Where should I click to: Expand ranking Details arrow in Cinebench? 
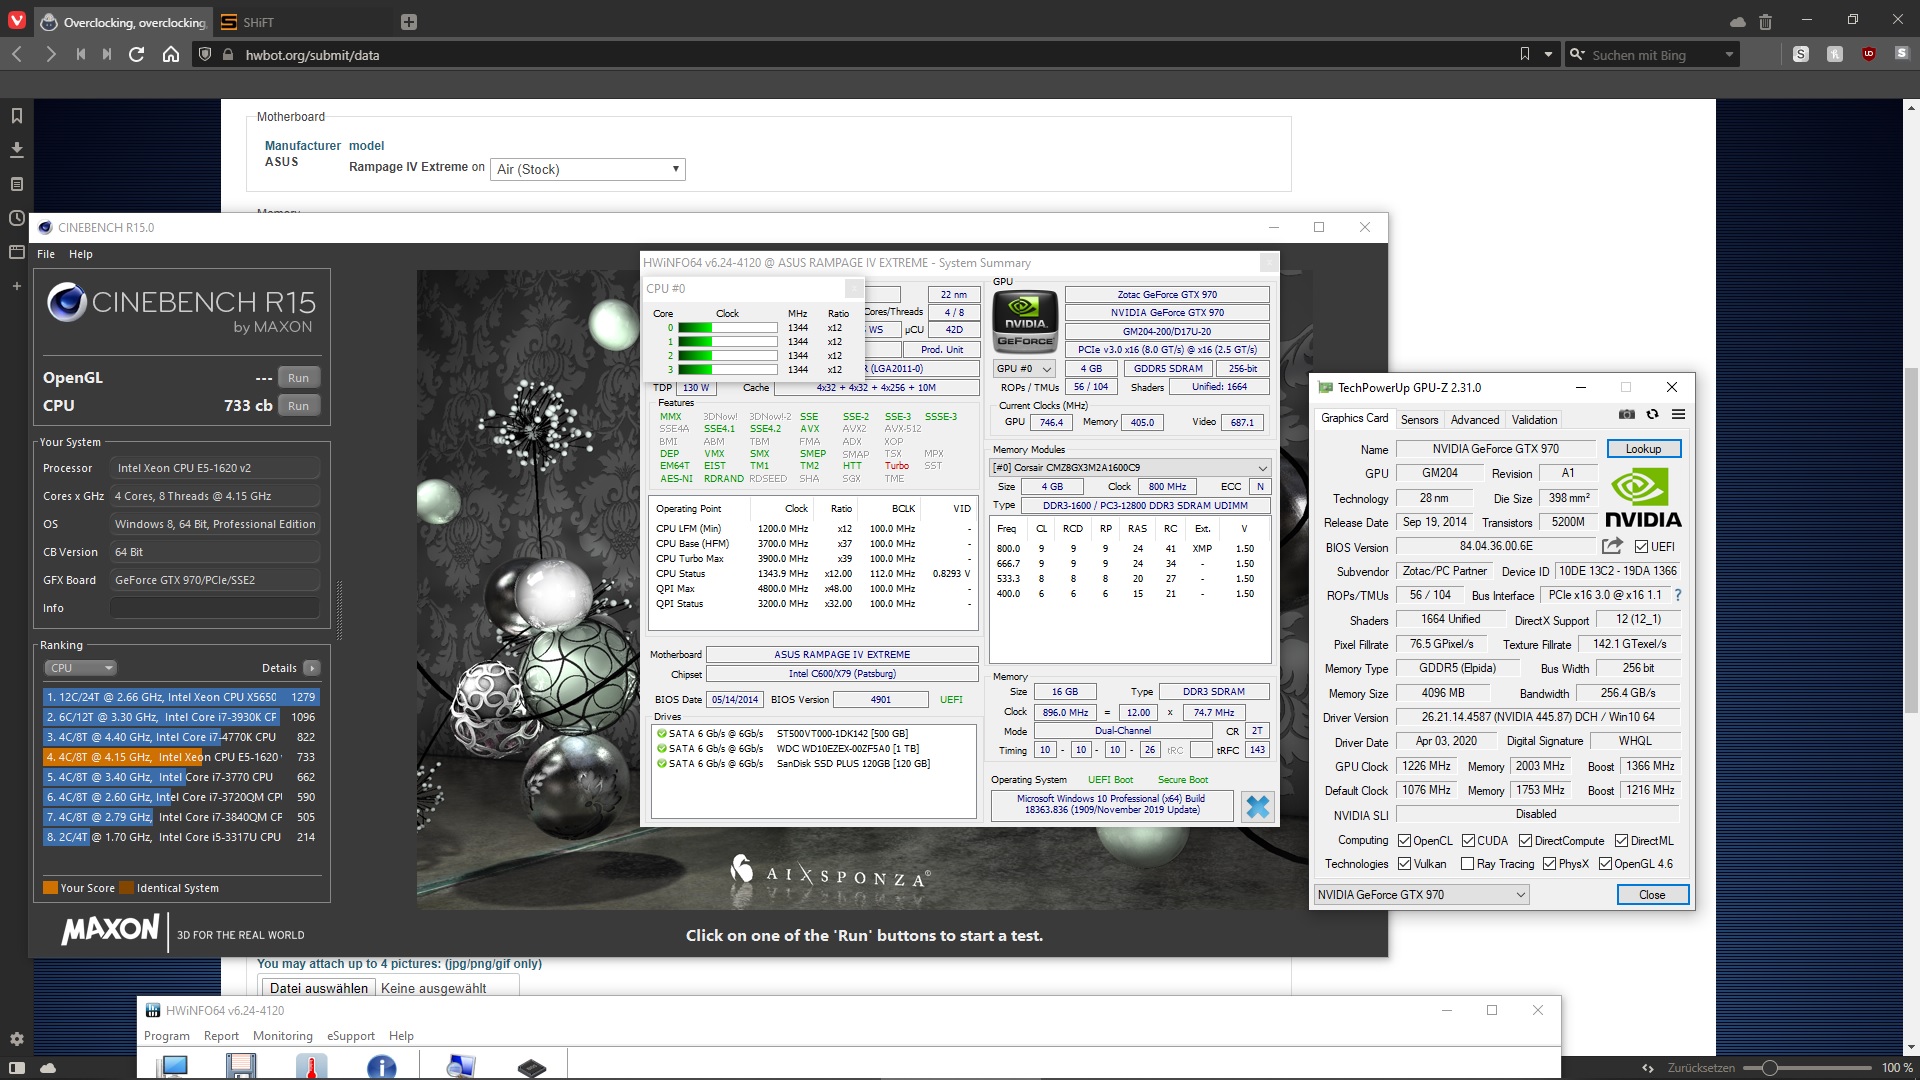coord(312,668)
